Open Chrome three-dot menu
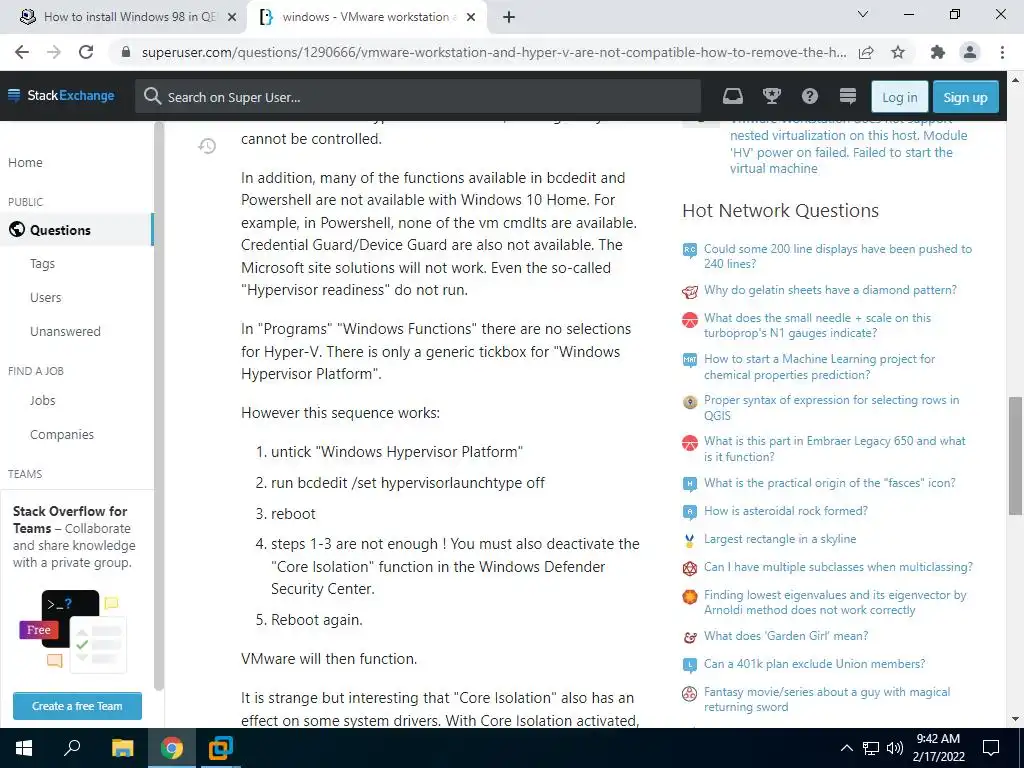The width and height of the screenshot is (1024, 768). (1002, 52)
